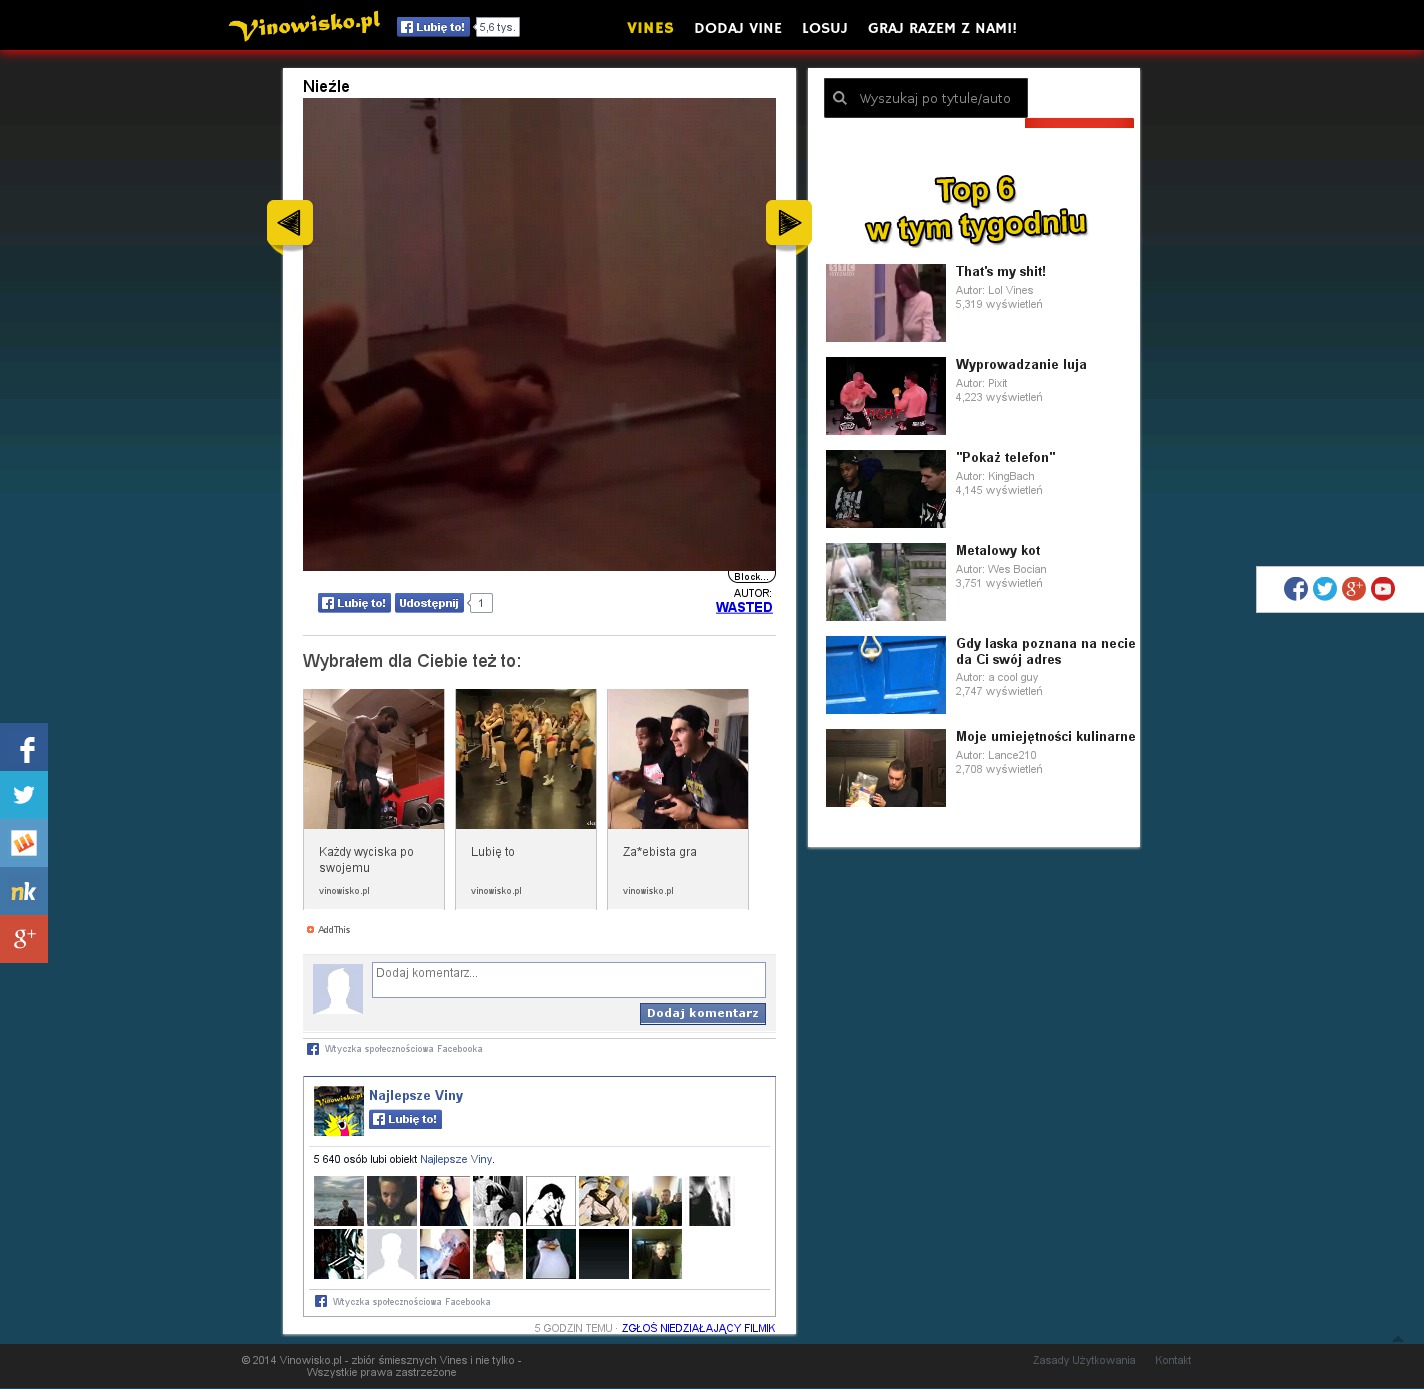Click the Vinowisko.pl logo
The width and height of the screenshot is (1424, 1389).
(305, 26)
